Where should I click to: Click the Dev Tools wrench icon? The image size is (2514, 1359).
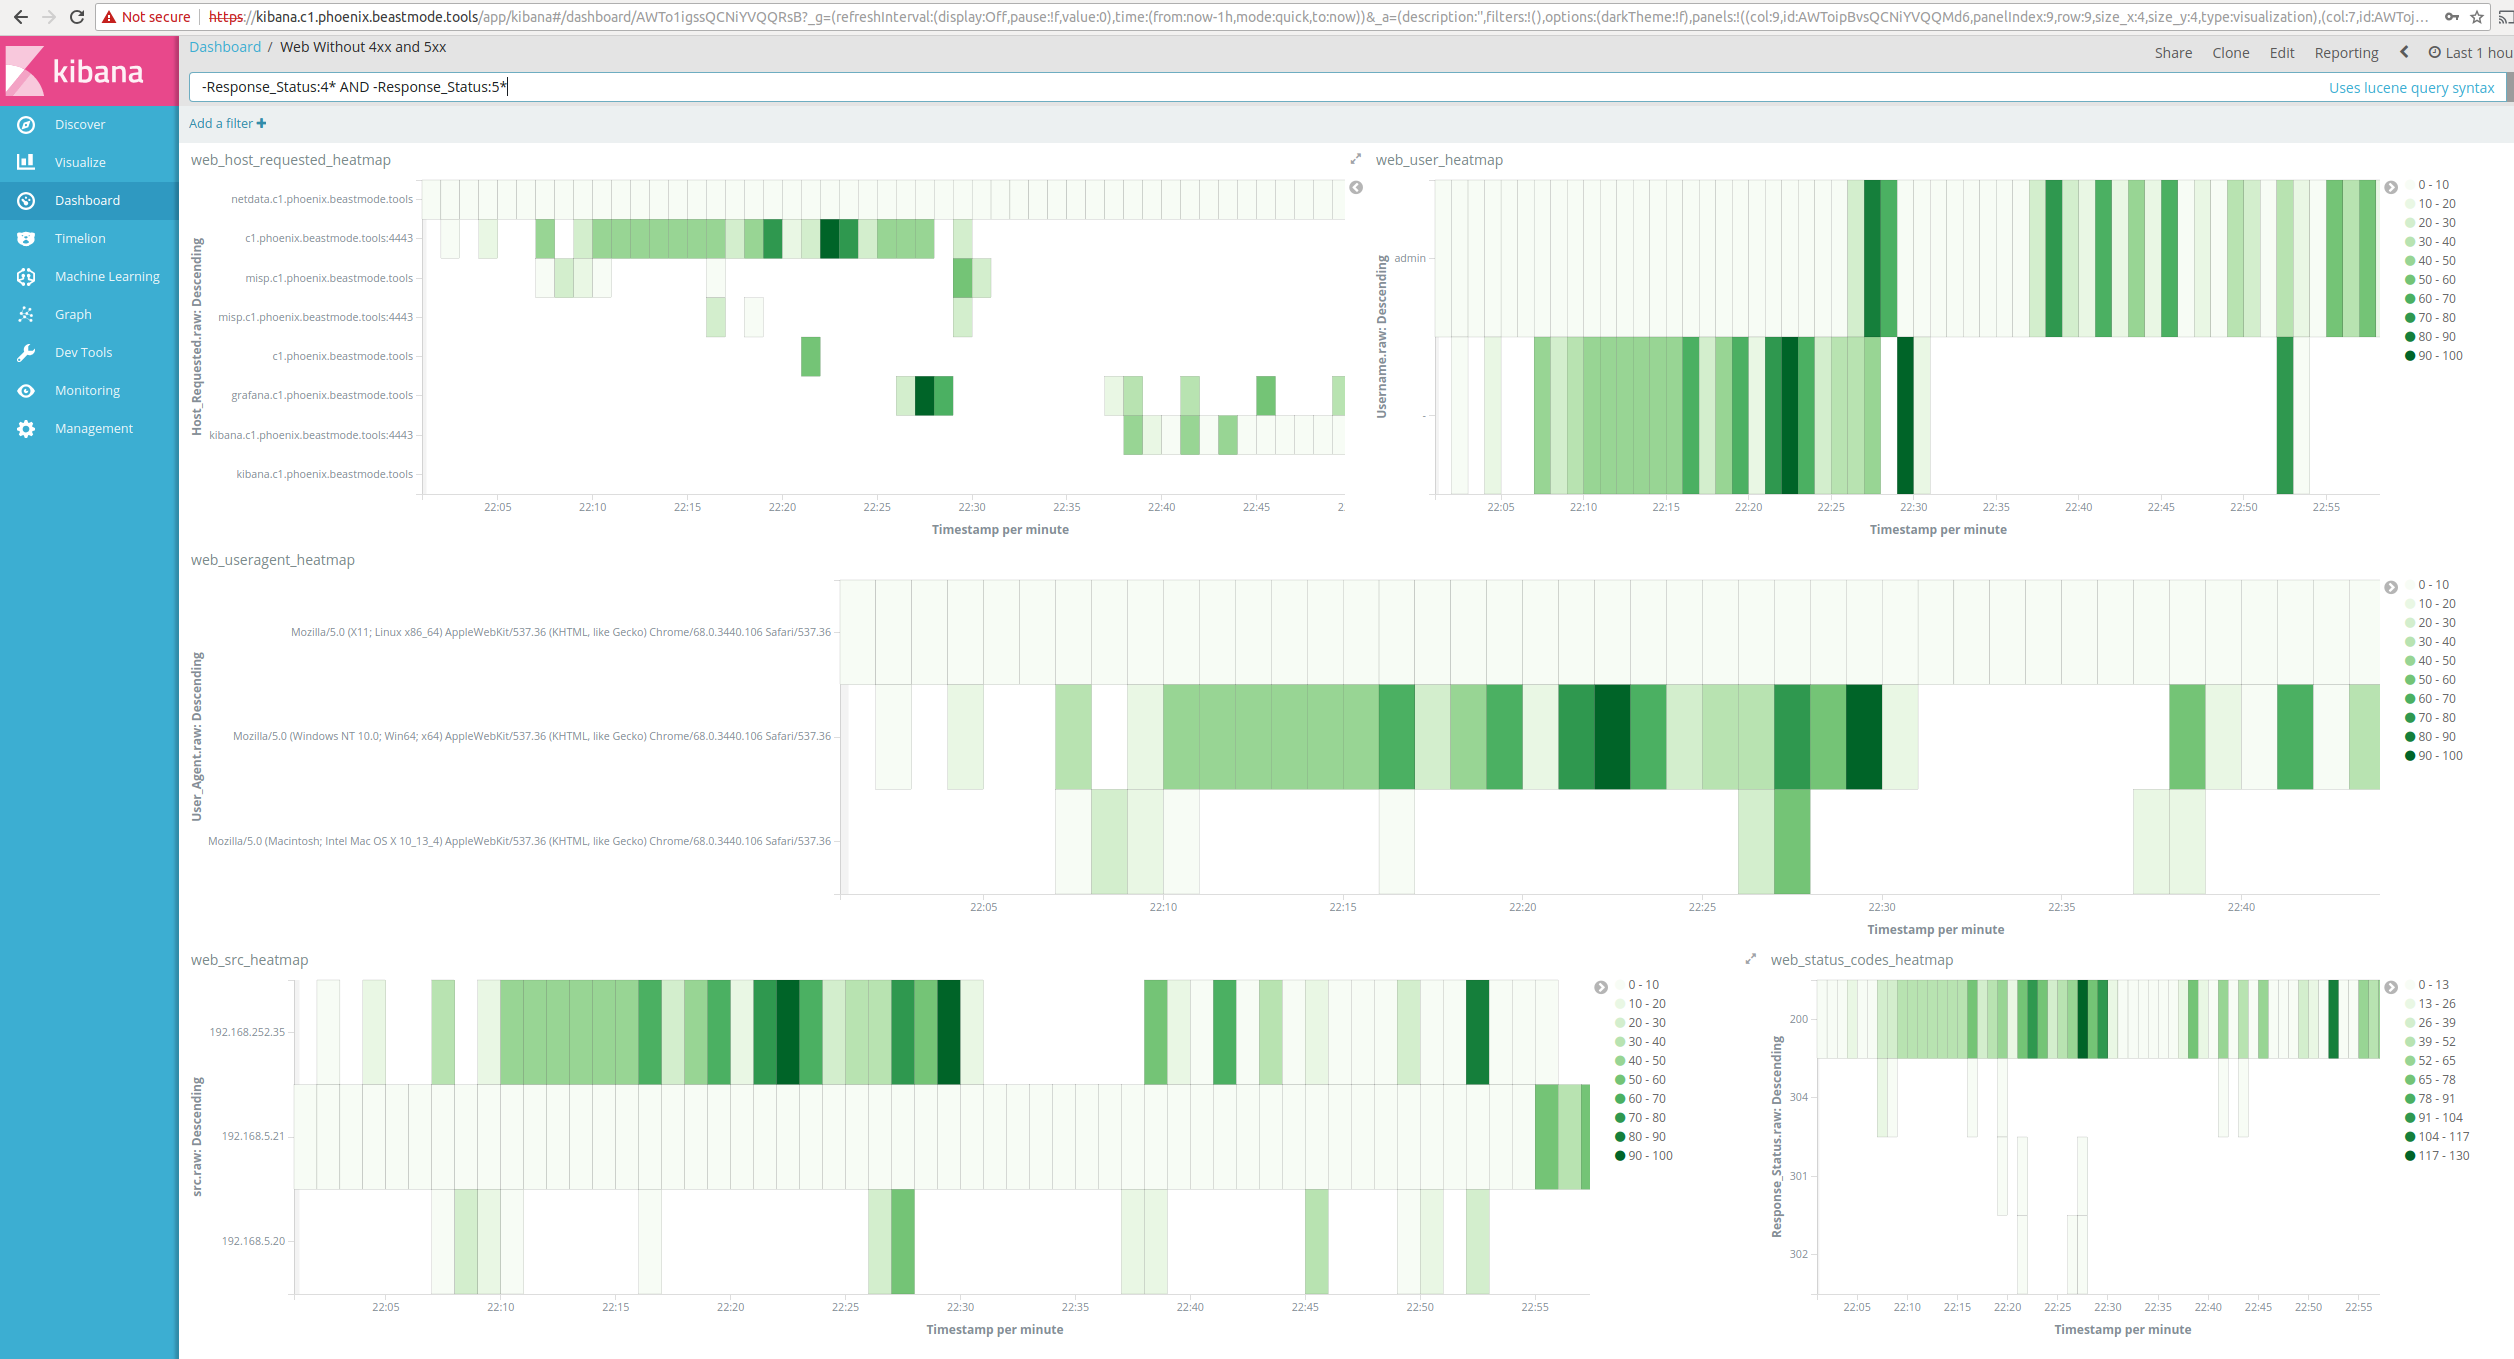click(26, 352)
